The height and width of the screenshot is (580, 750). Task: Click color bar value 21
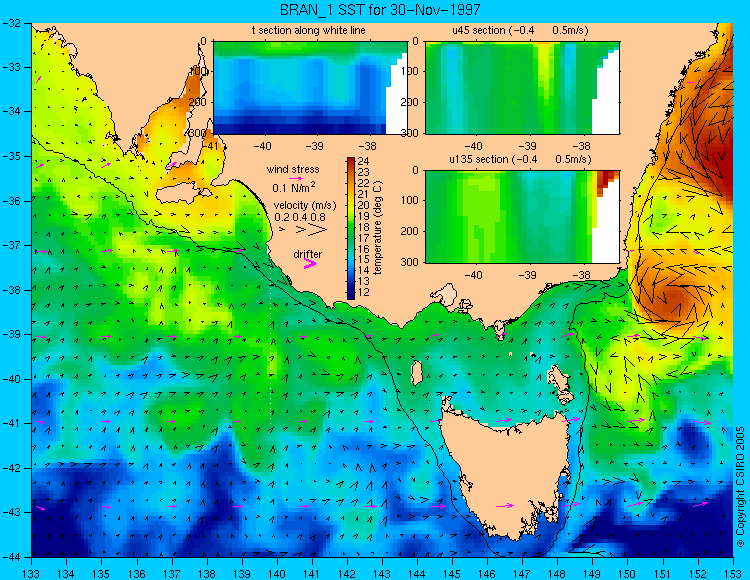364,194
